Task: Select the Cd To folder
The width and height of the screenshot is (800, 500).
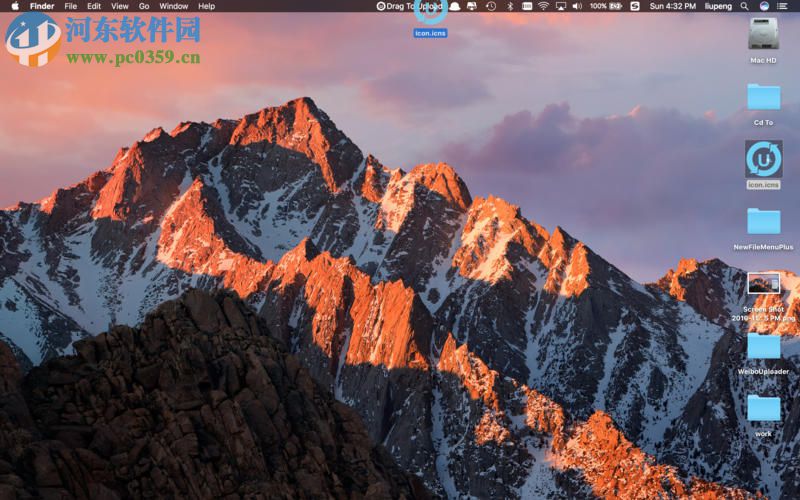Action: point(763,96)
